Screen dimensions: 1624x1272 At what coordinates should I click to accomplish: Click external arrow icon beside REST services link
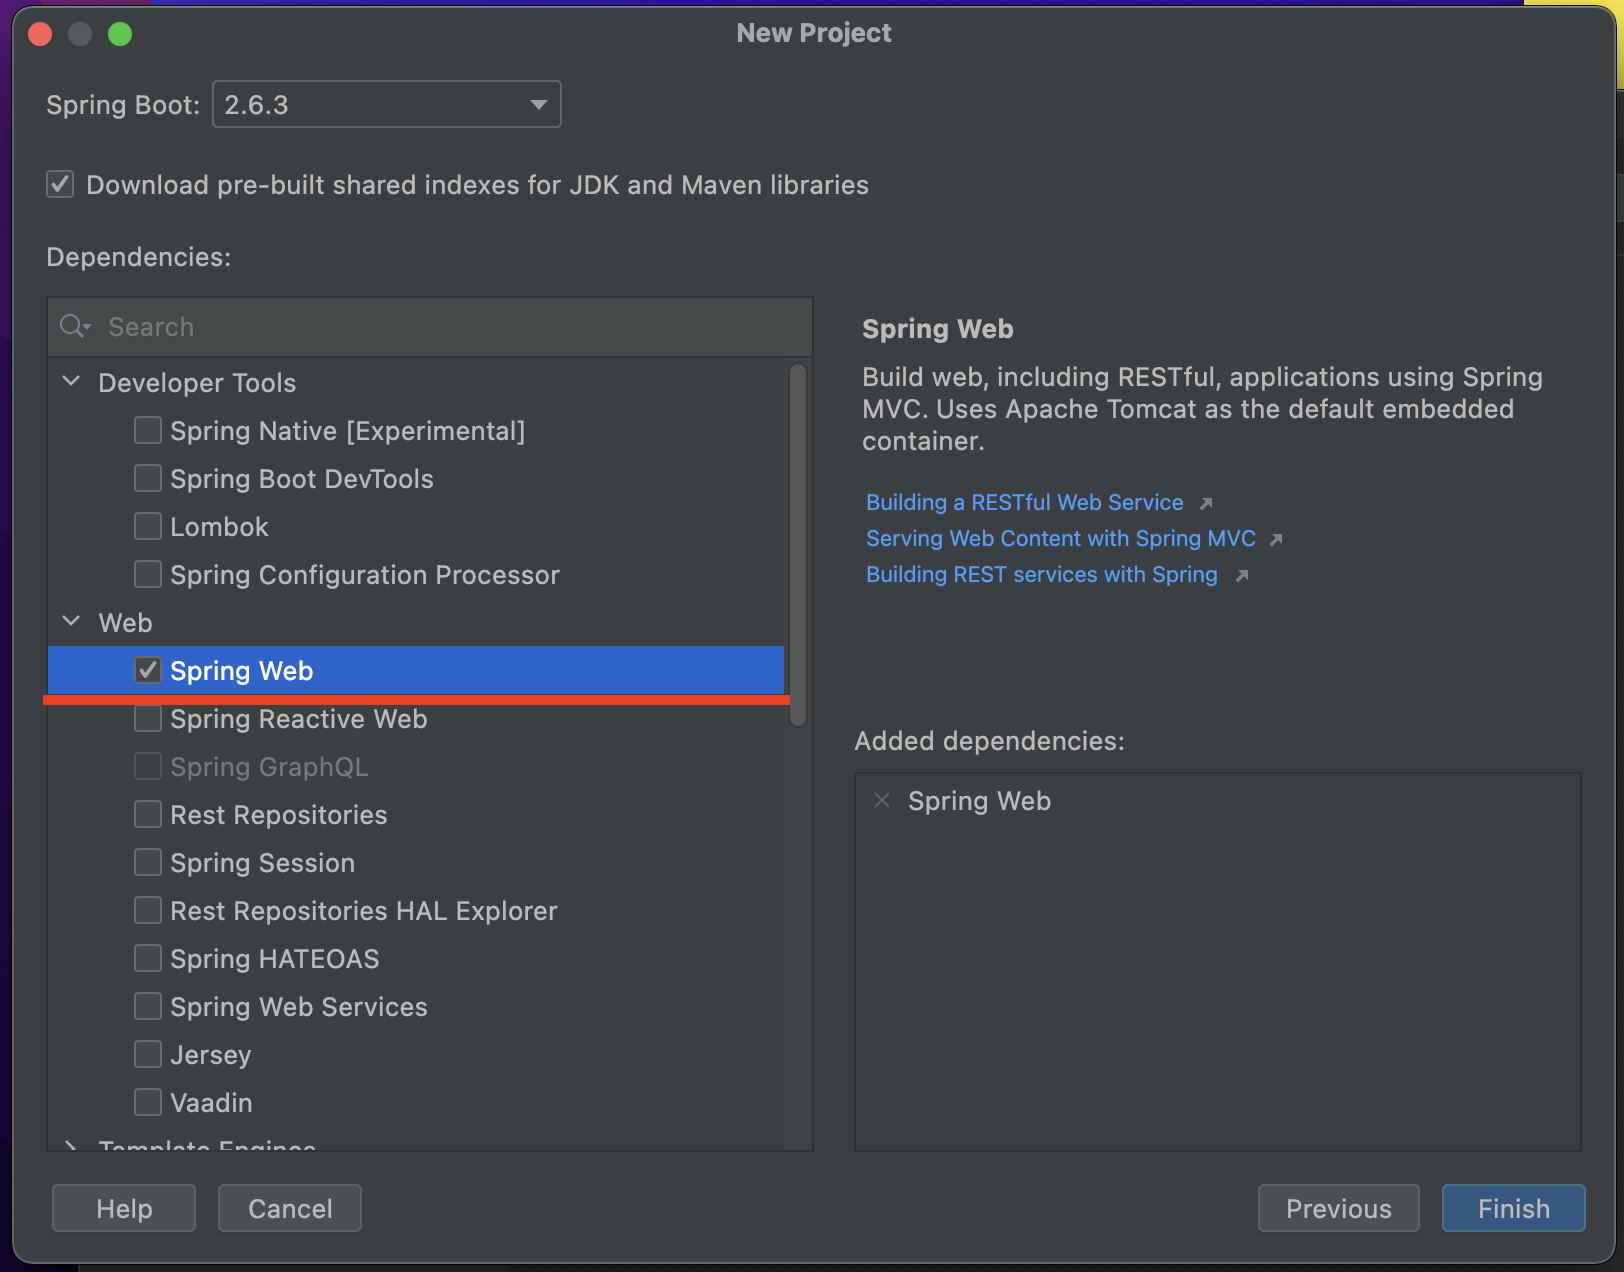pos(1242,575)
